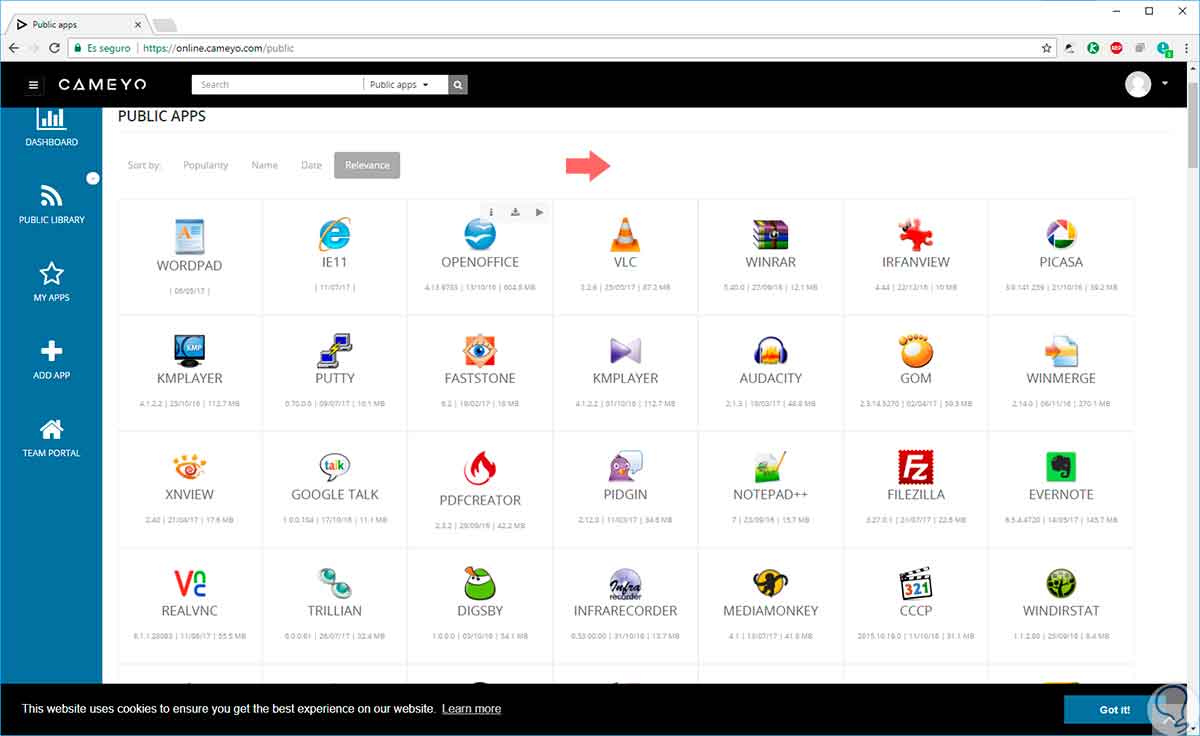1200x736 pixels.
Task: Open the WordPad app icon
Action: click(x=189, y=237)
